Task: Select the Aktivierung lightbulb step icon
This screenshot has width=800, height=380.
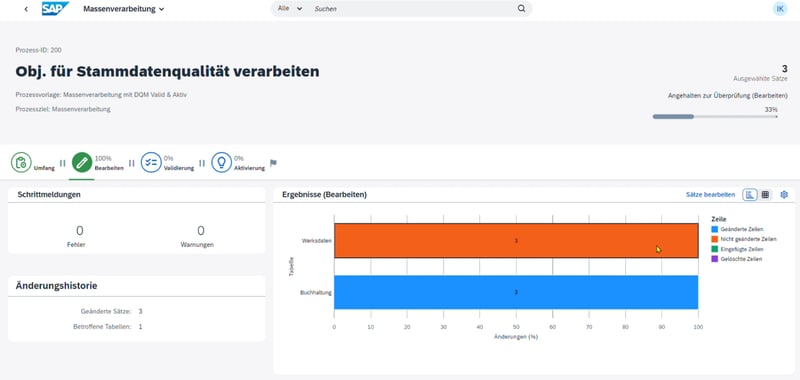Action: click(x=221, y=163)
